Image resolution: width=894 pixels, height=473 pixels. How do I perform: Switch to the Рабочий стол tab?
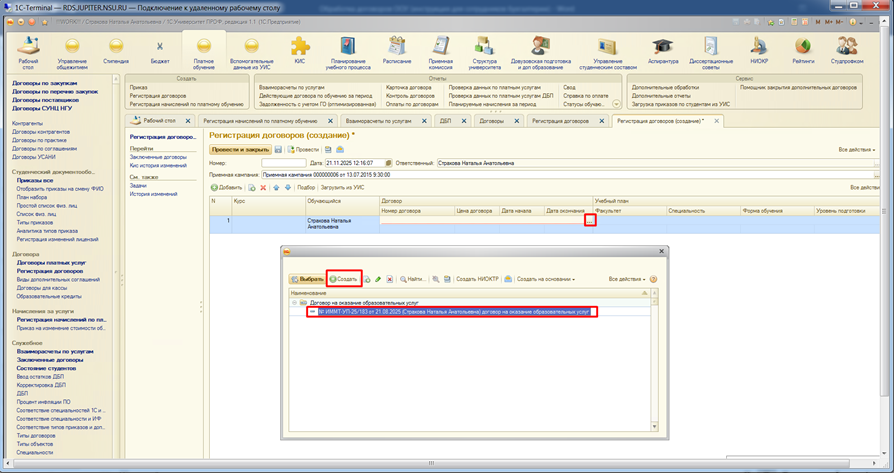(x=159, y=120)
